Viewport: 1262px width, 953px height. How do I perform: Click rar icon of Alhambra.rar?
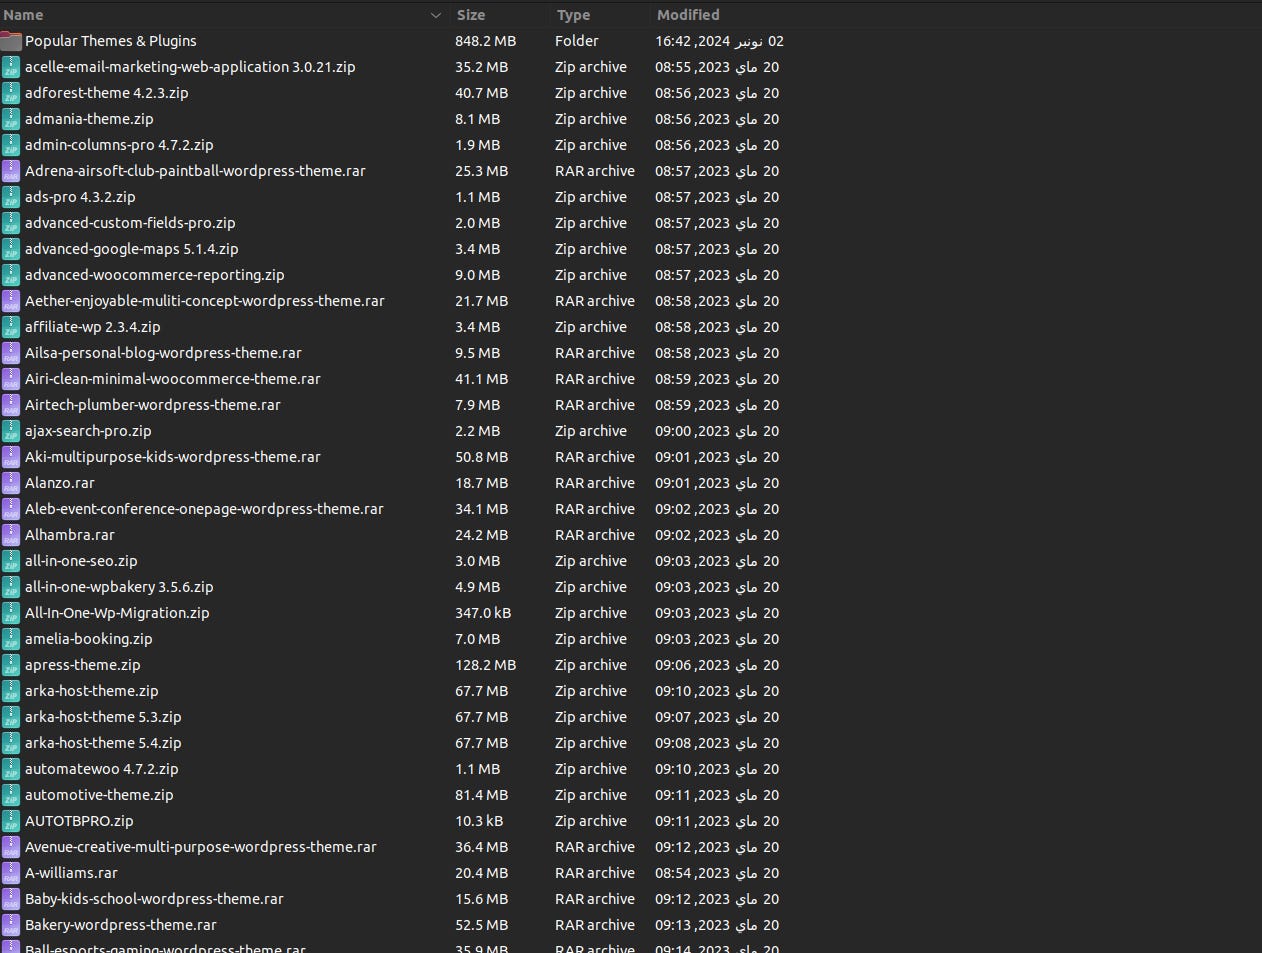pyautogui.click(x=11, y=535)
